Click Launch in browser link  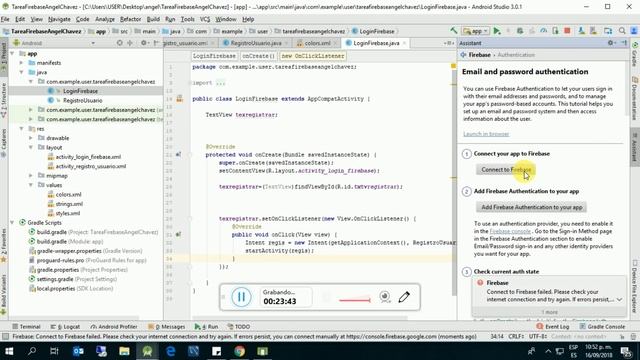point(486,134)
